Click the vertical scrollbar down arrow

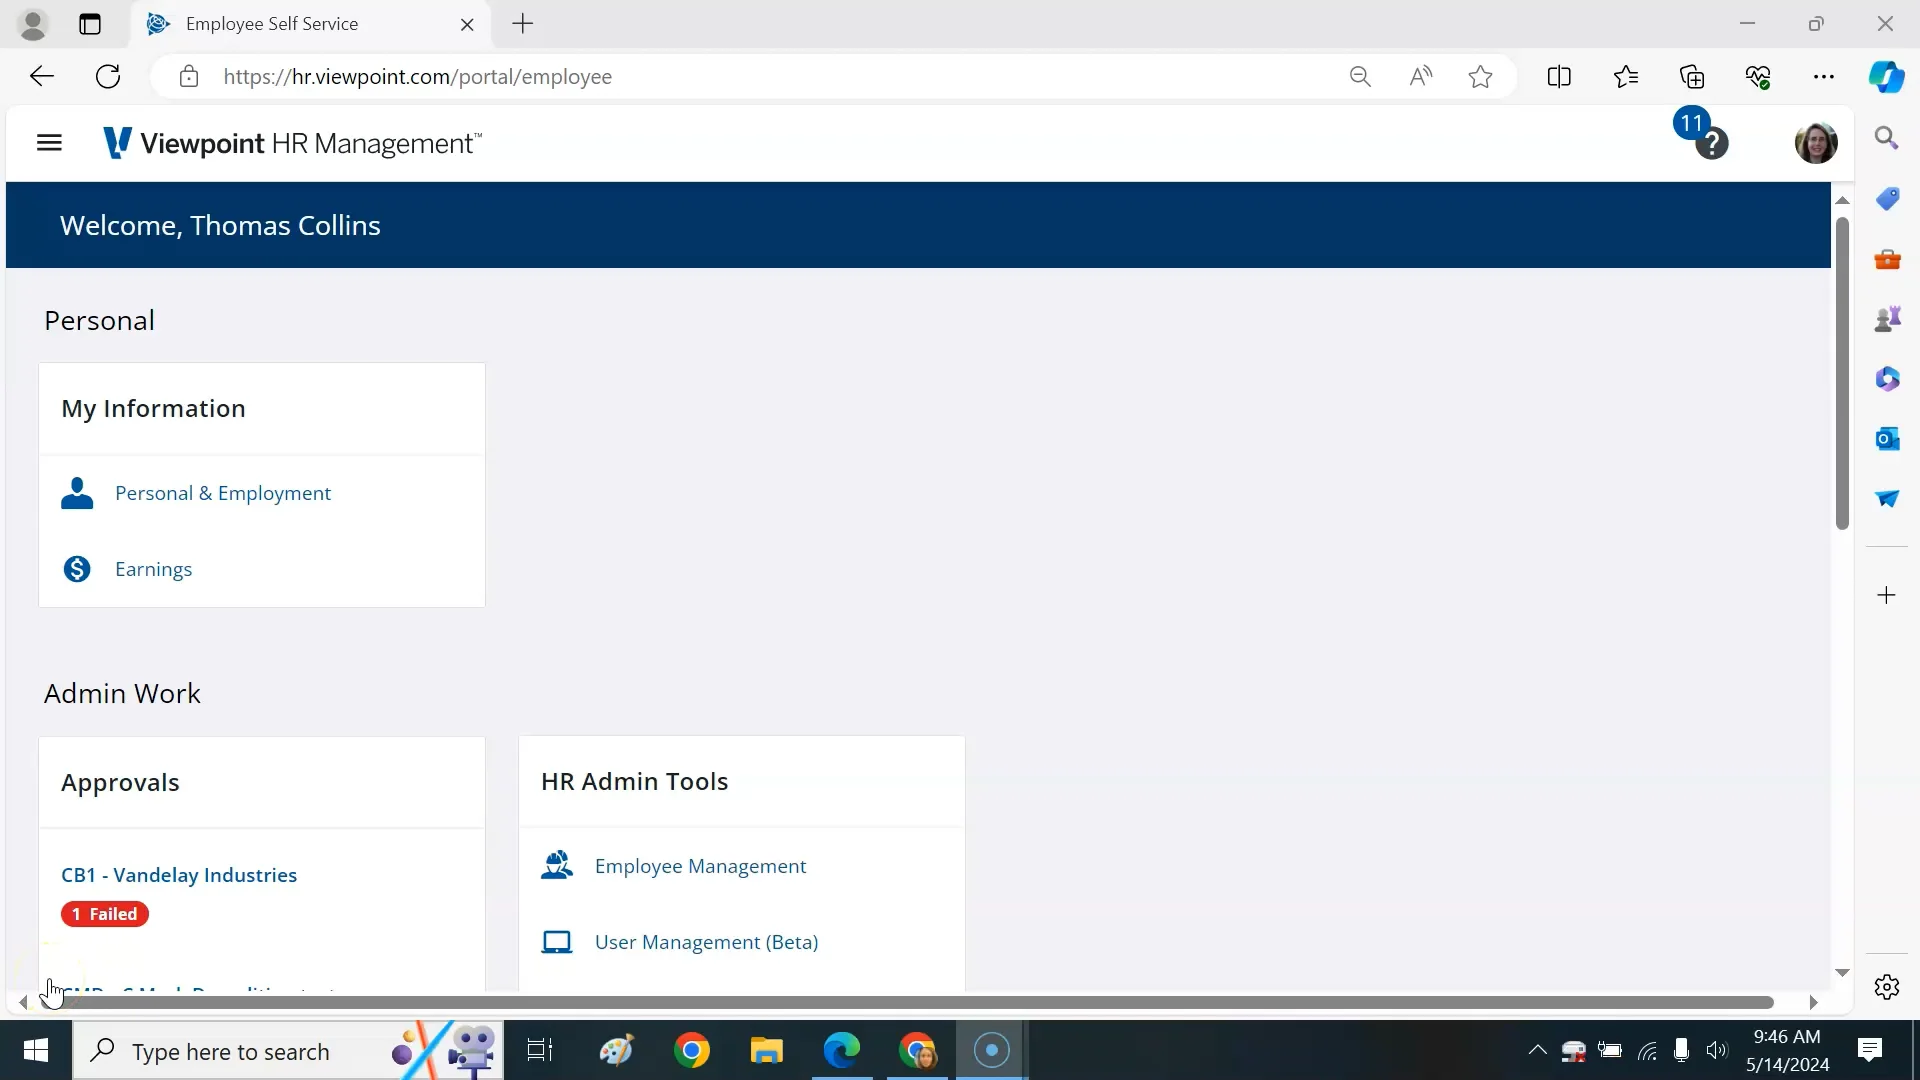1842,973
